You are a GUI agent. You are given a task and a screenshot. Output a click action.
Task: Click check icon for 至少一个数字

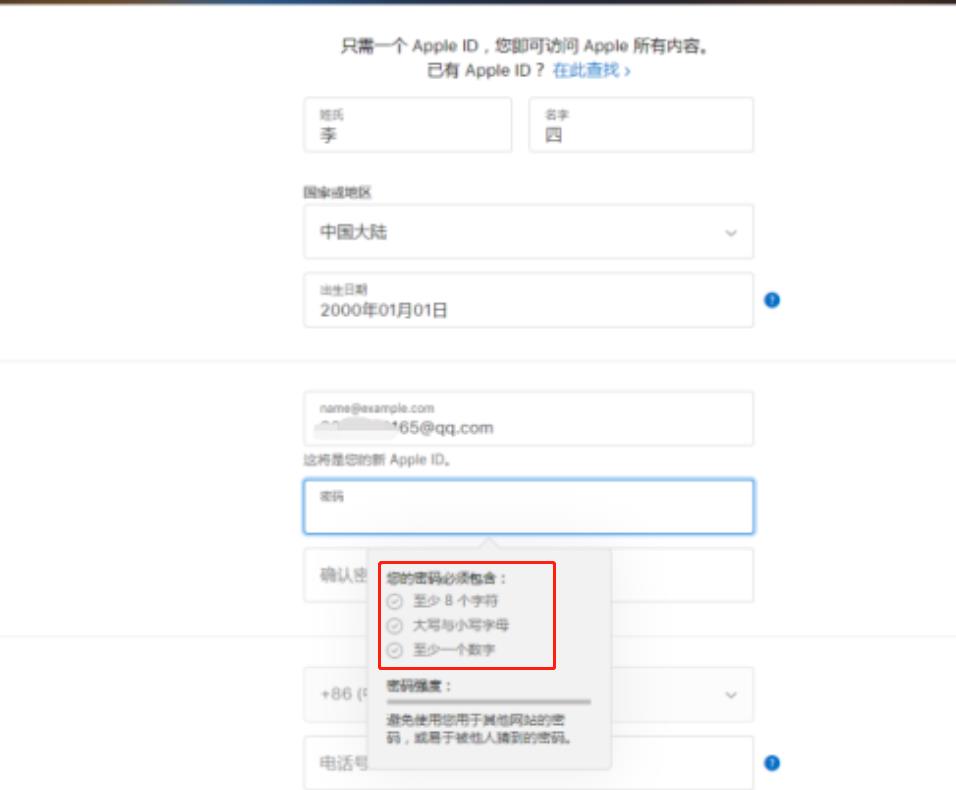(395, 651)
